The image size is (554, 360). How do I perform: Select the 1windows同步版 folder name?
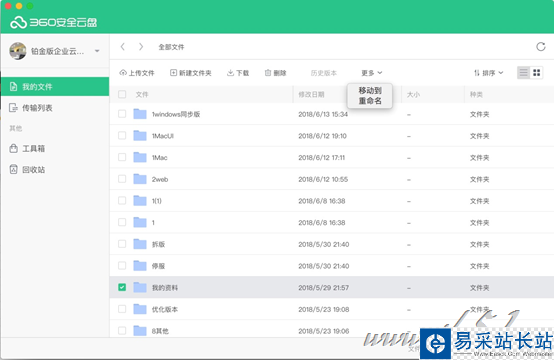coord(176,114)
